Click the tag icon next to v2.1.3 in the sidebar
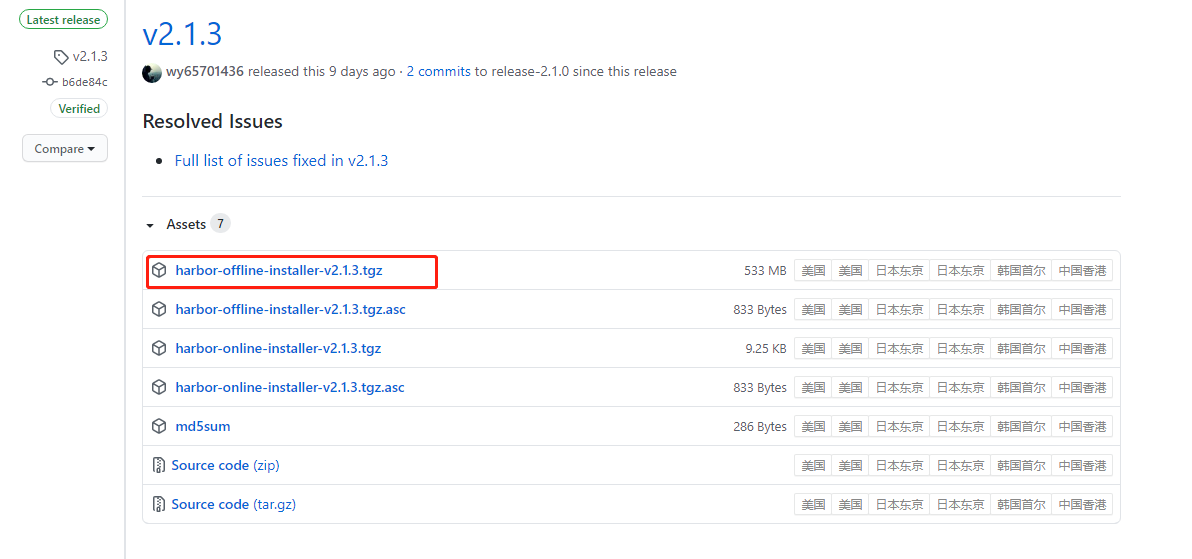 61,56
